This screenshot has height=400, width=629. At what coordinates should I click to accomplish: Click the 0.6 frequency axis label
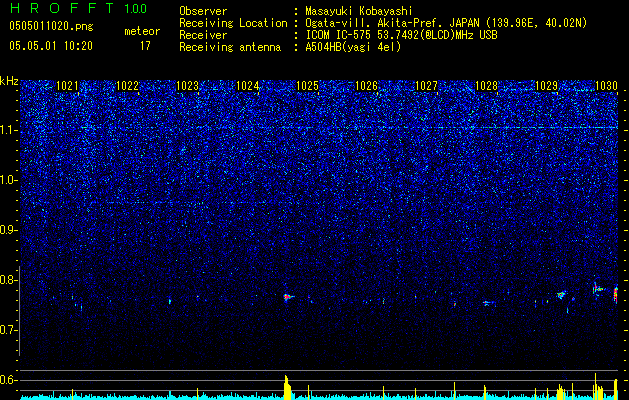point(8,380)
